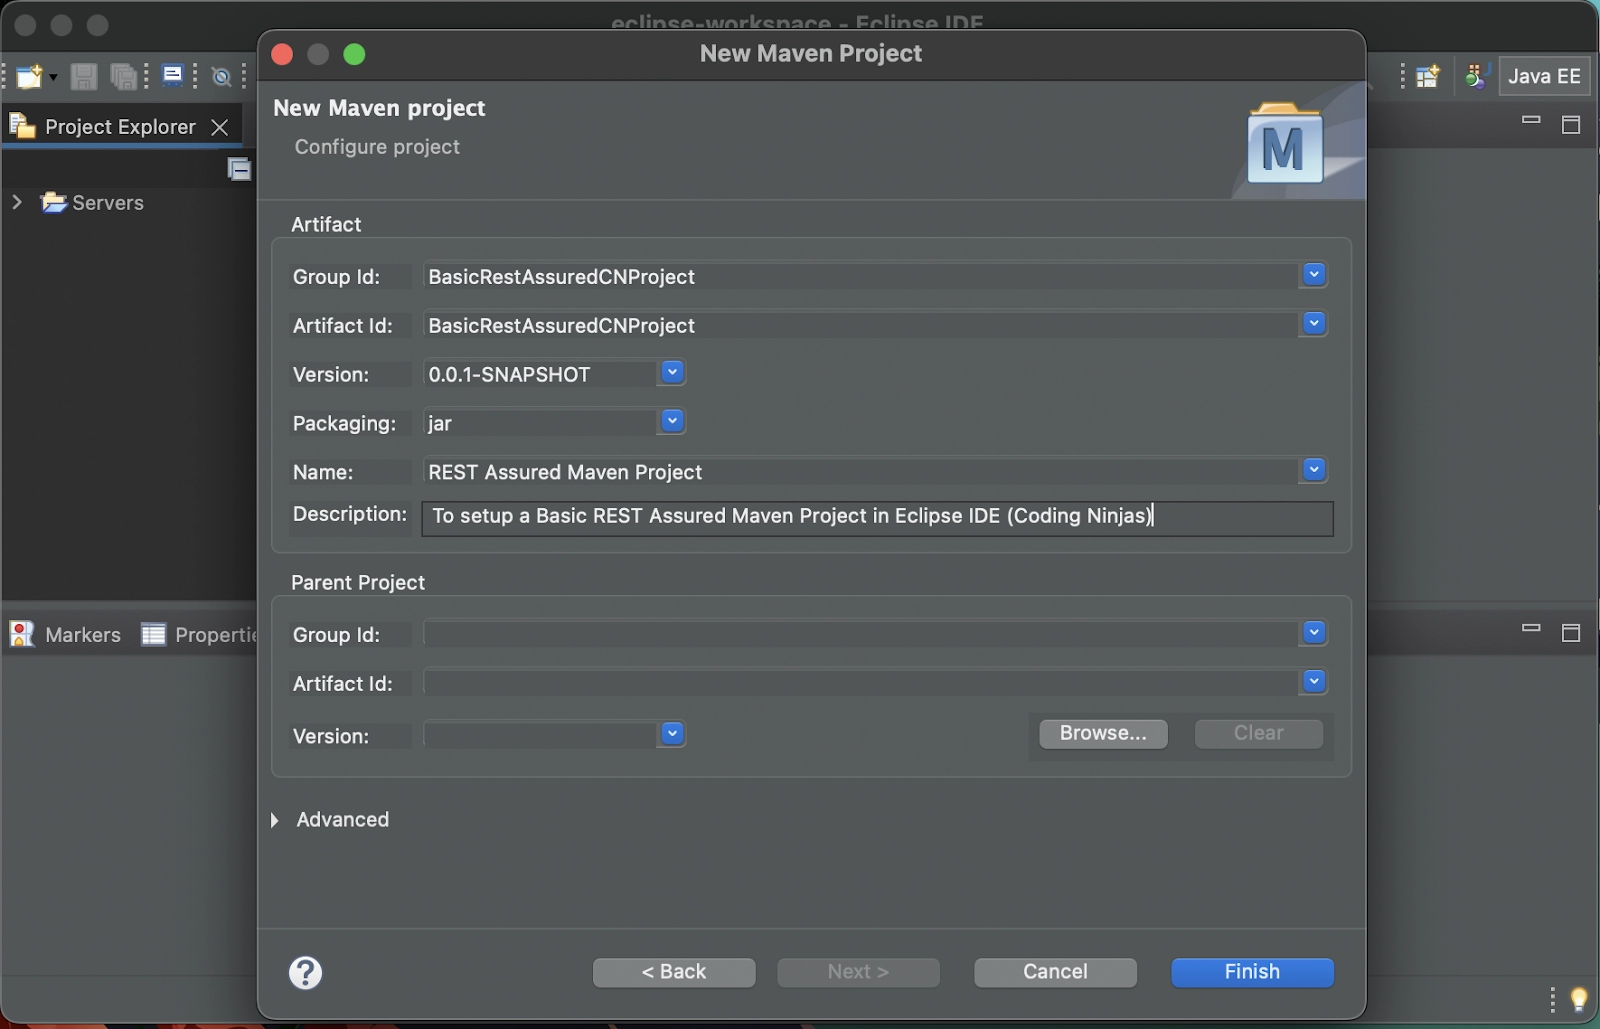Click the status bar vertical dots handle near lightbulb

click(x=1552, y=999)
